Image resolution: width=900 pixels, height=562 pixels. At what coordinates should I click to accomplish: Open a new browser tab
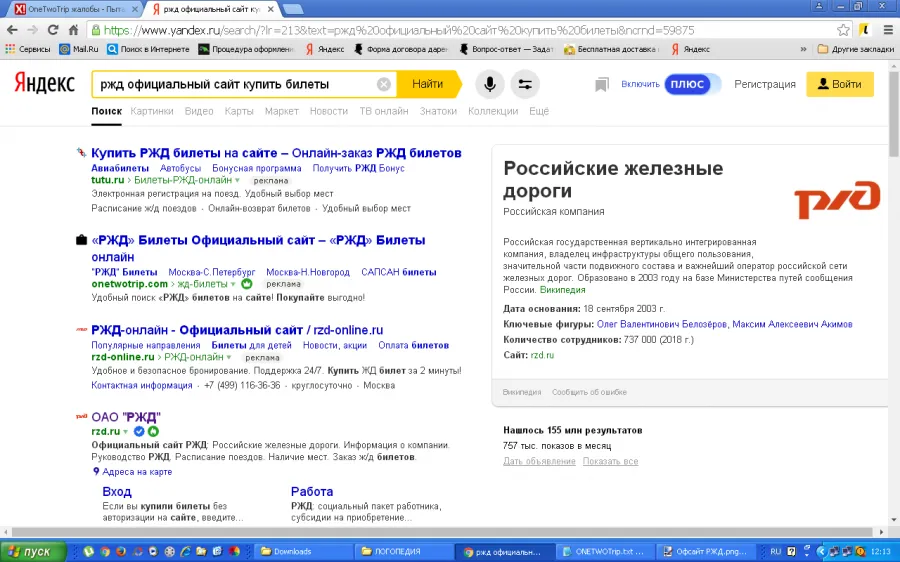click(293, 9)
